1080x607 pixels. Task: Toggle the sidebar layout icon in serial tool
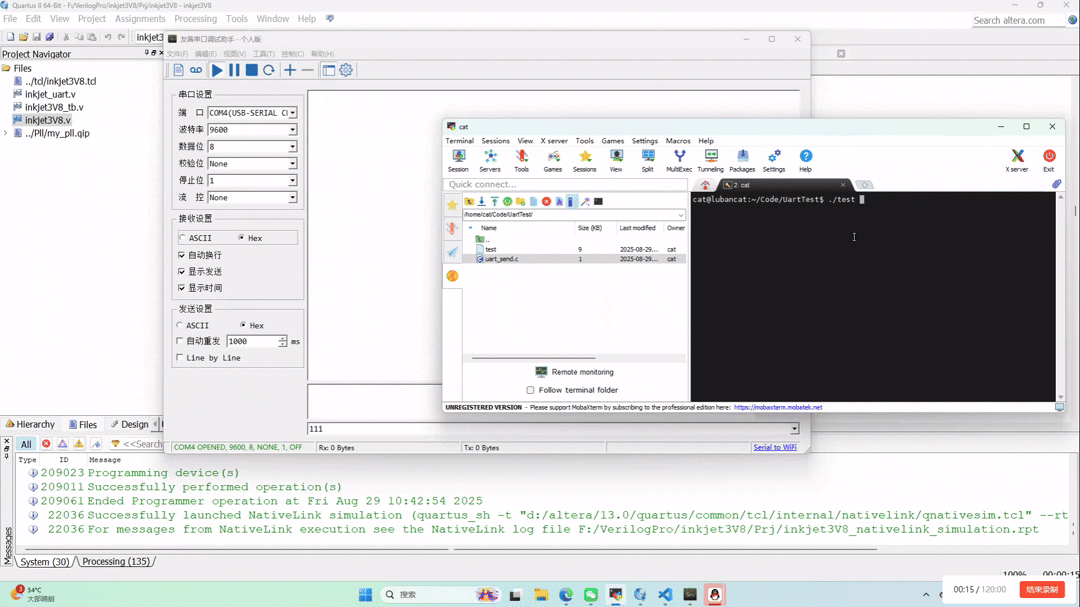[329, 70]
